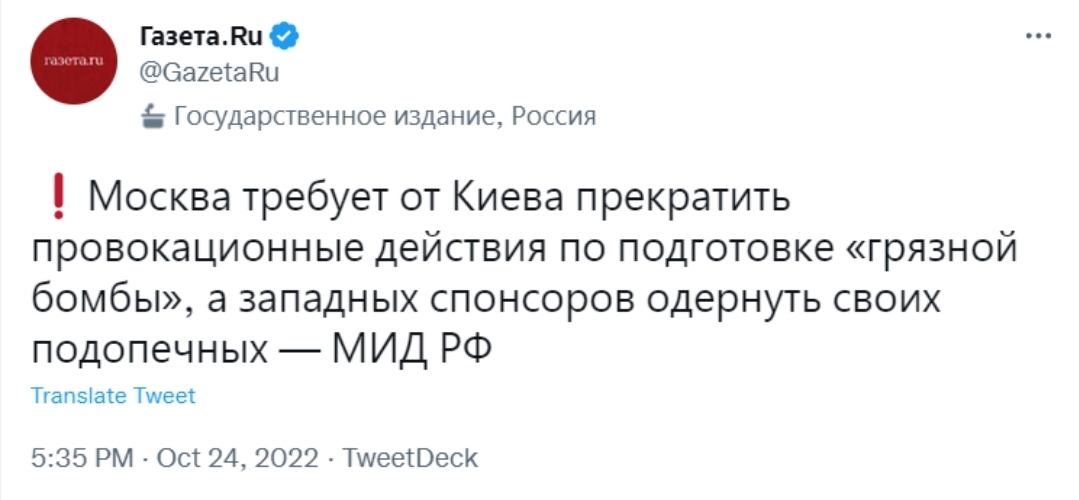Open the three-dot more options menu

[1039, 36]
